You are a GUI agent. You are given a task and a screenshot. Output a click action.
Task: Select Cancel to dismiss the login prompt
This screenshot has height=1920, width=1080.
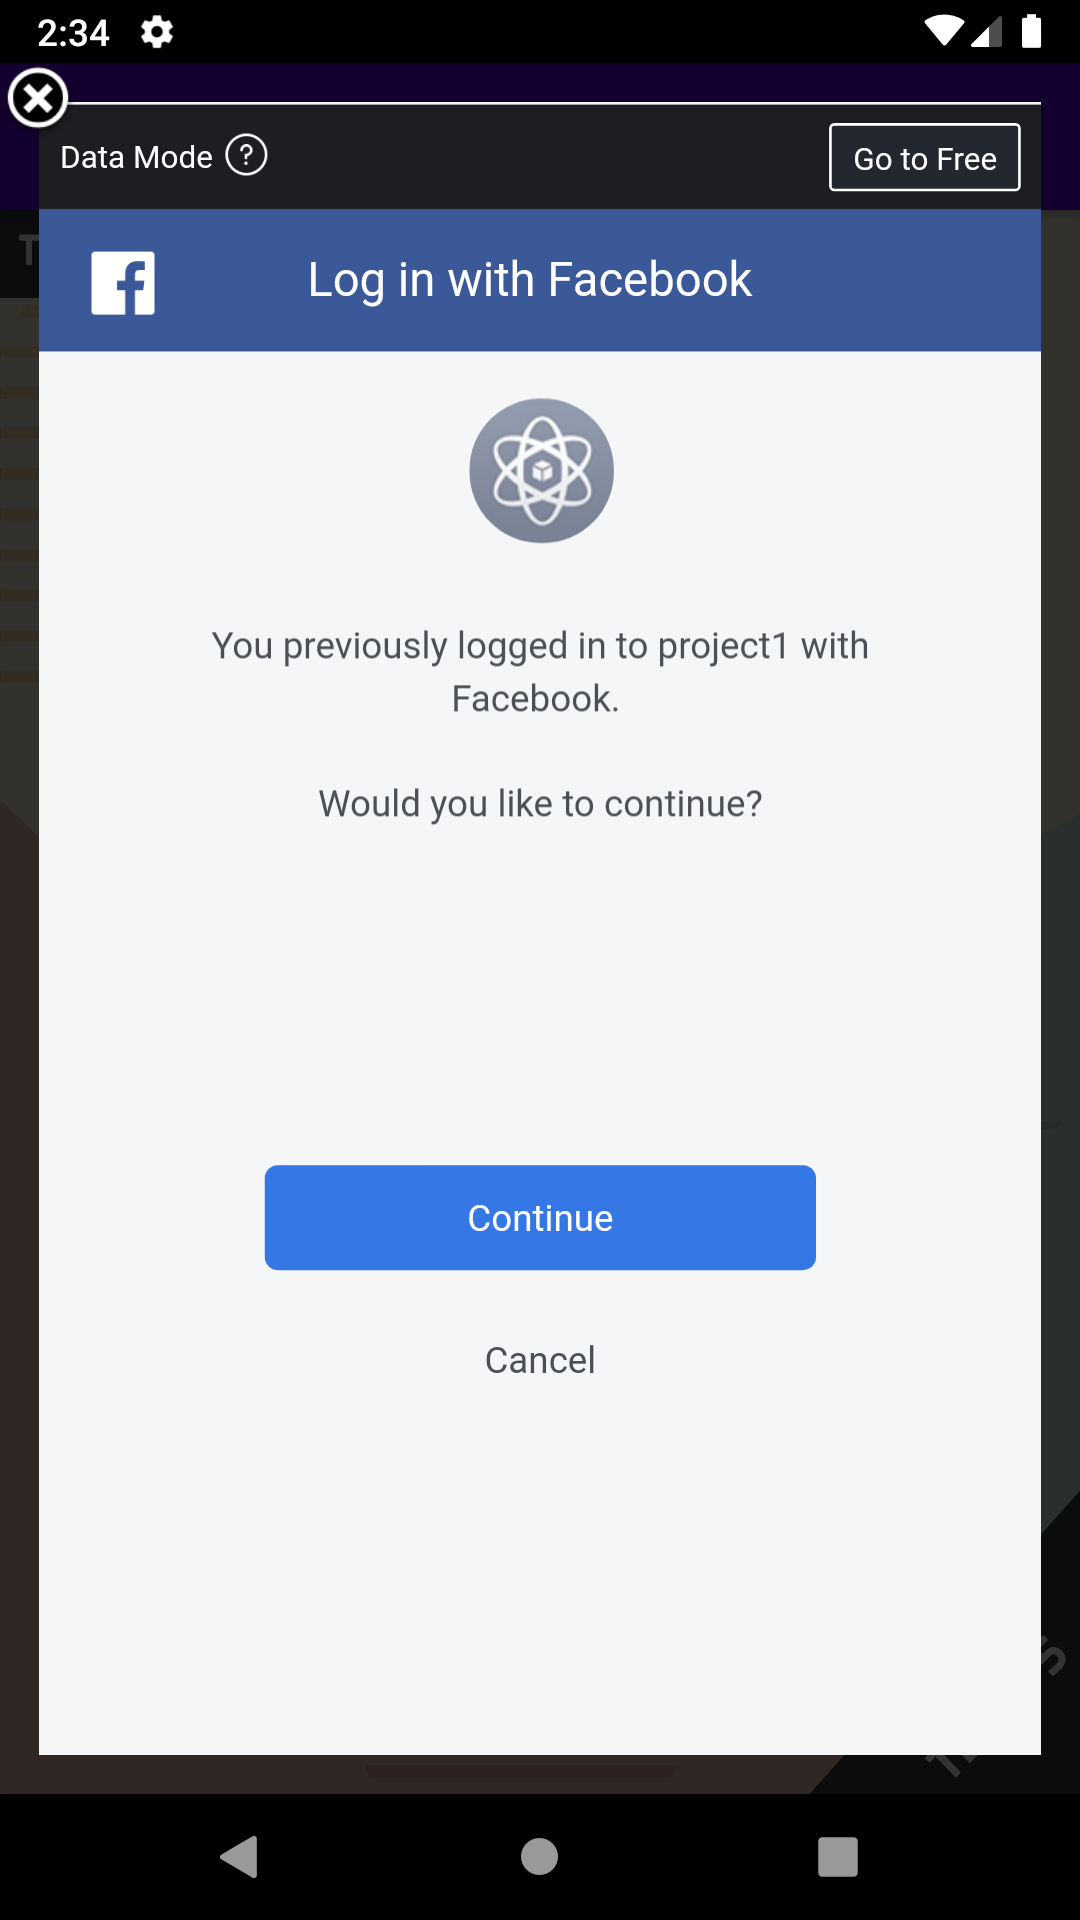point(540,1359)
